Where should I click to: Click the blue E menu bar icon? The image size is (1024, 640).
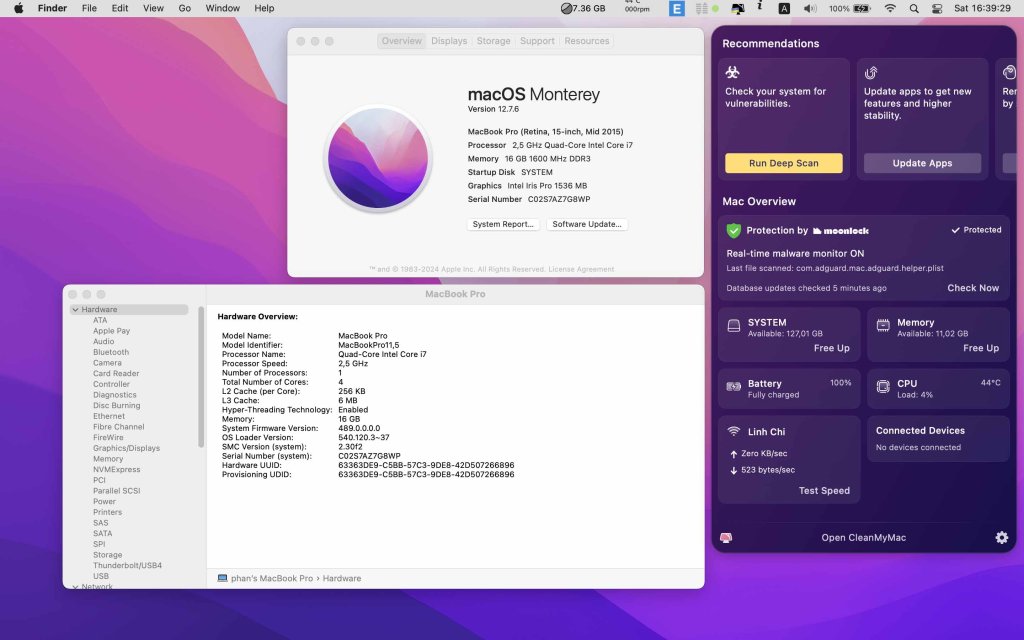click(677, 8)
